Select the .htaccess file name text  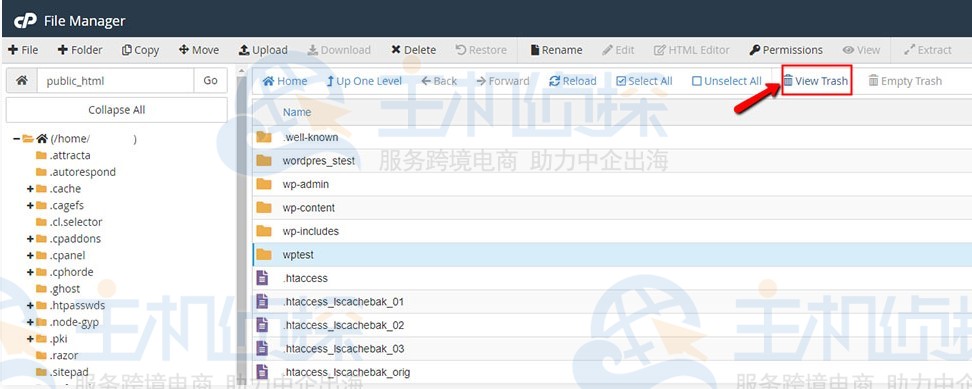(305, 278)
